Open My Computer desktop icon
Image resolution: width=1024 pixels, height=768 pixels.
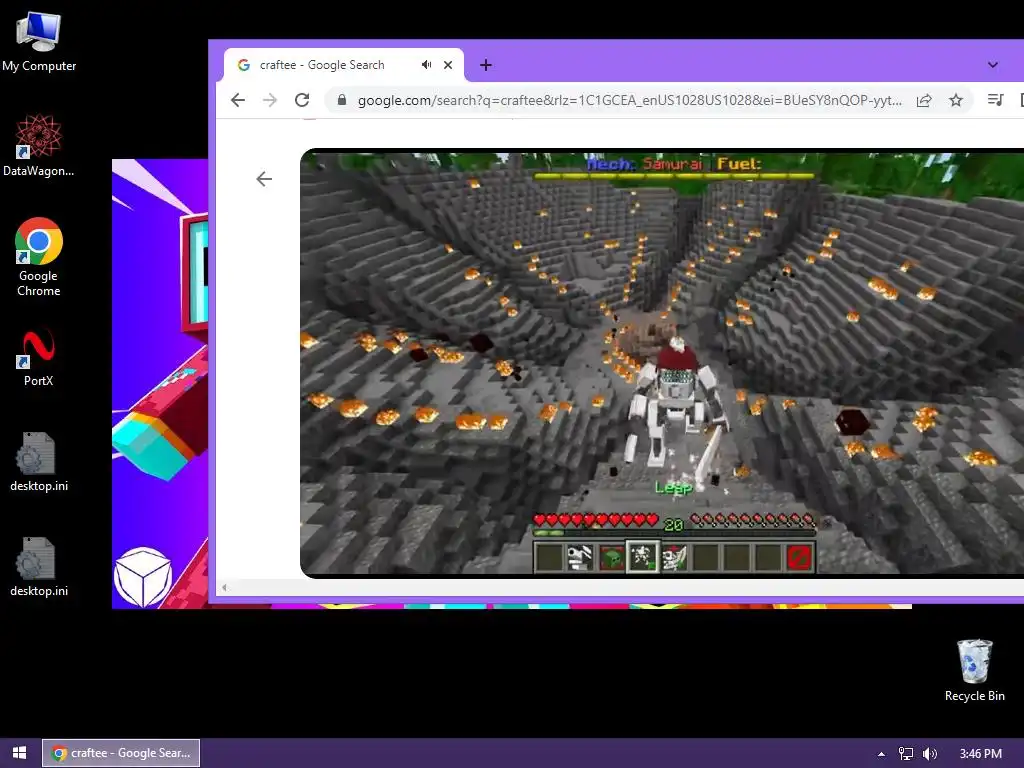pos(39,42)
